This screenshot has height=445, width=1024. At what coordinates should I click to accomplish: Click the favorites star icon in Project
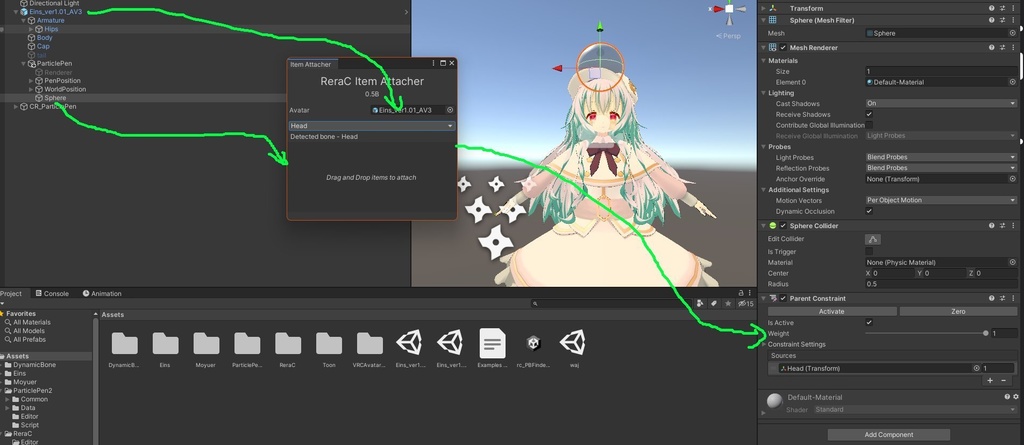coord(728,303)
